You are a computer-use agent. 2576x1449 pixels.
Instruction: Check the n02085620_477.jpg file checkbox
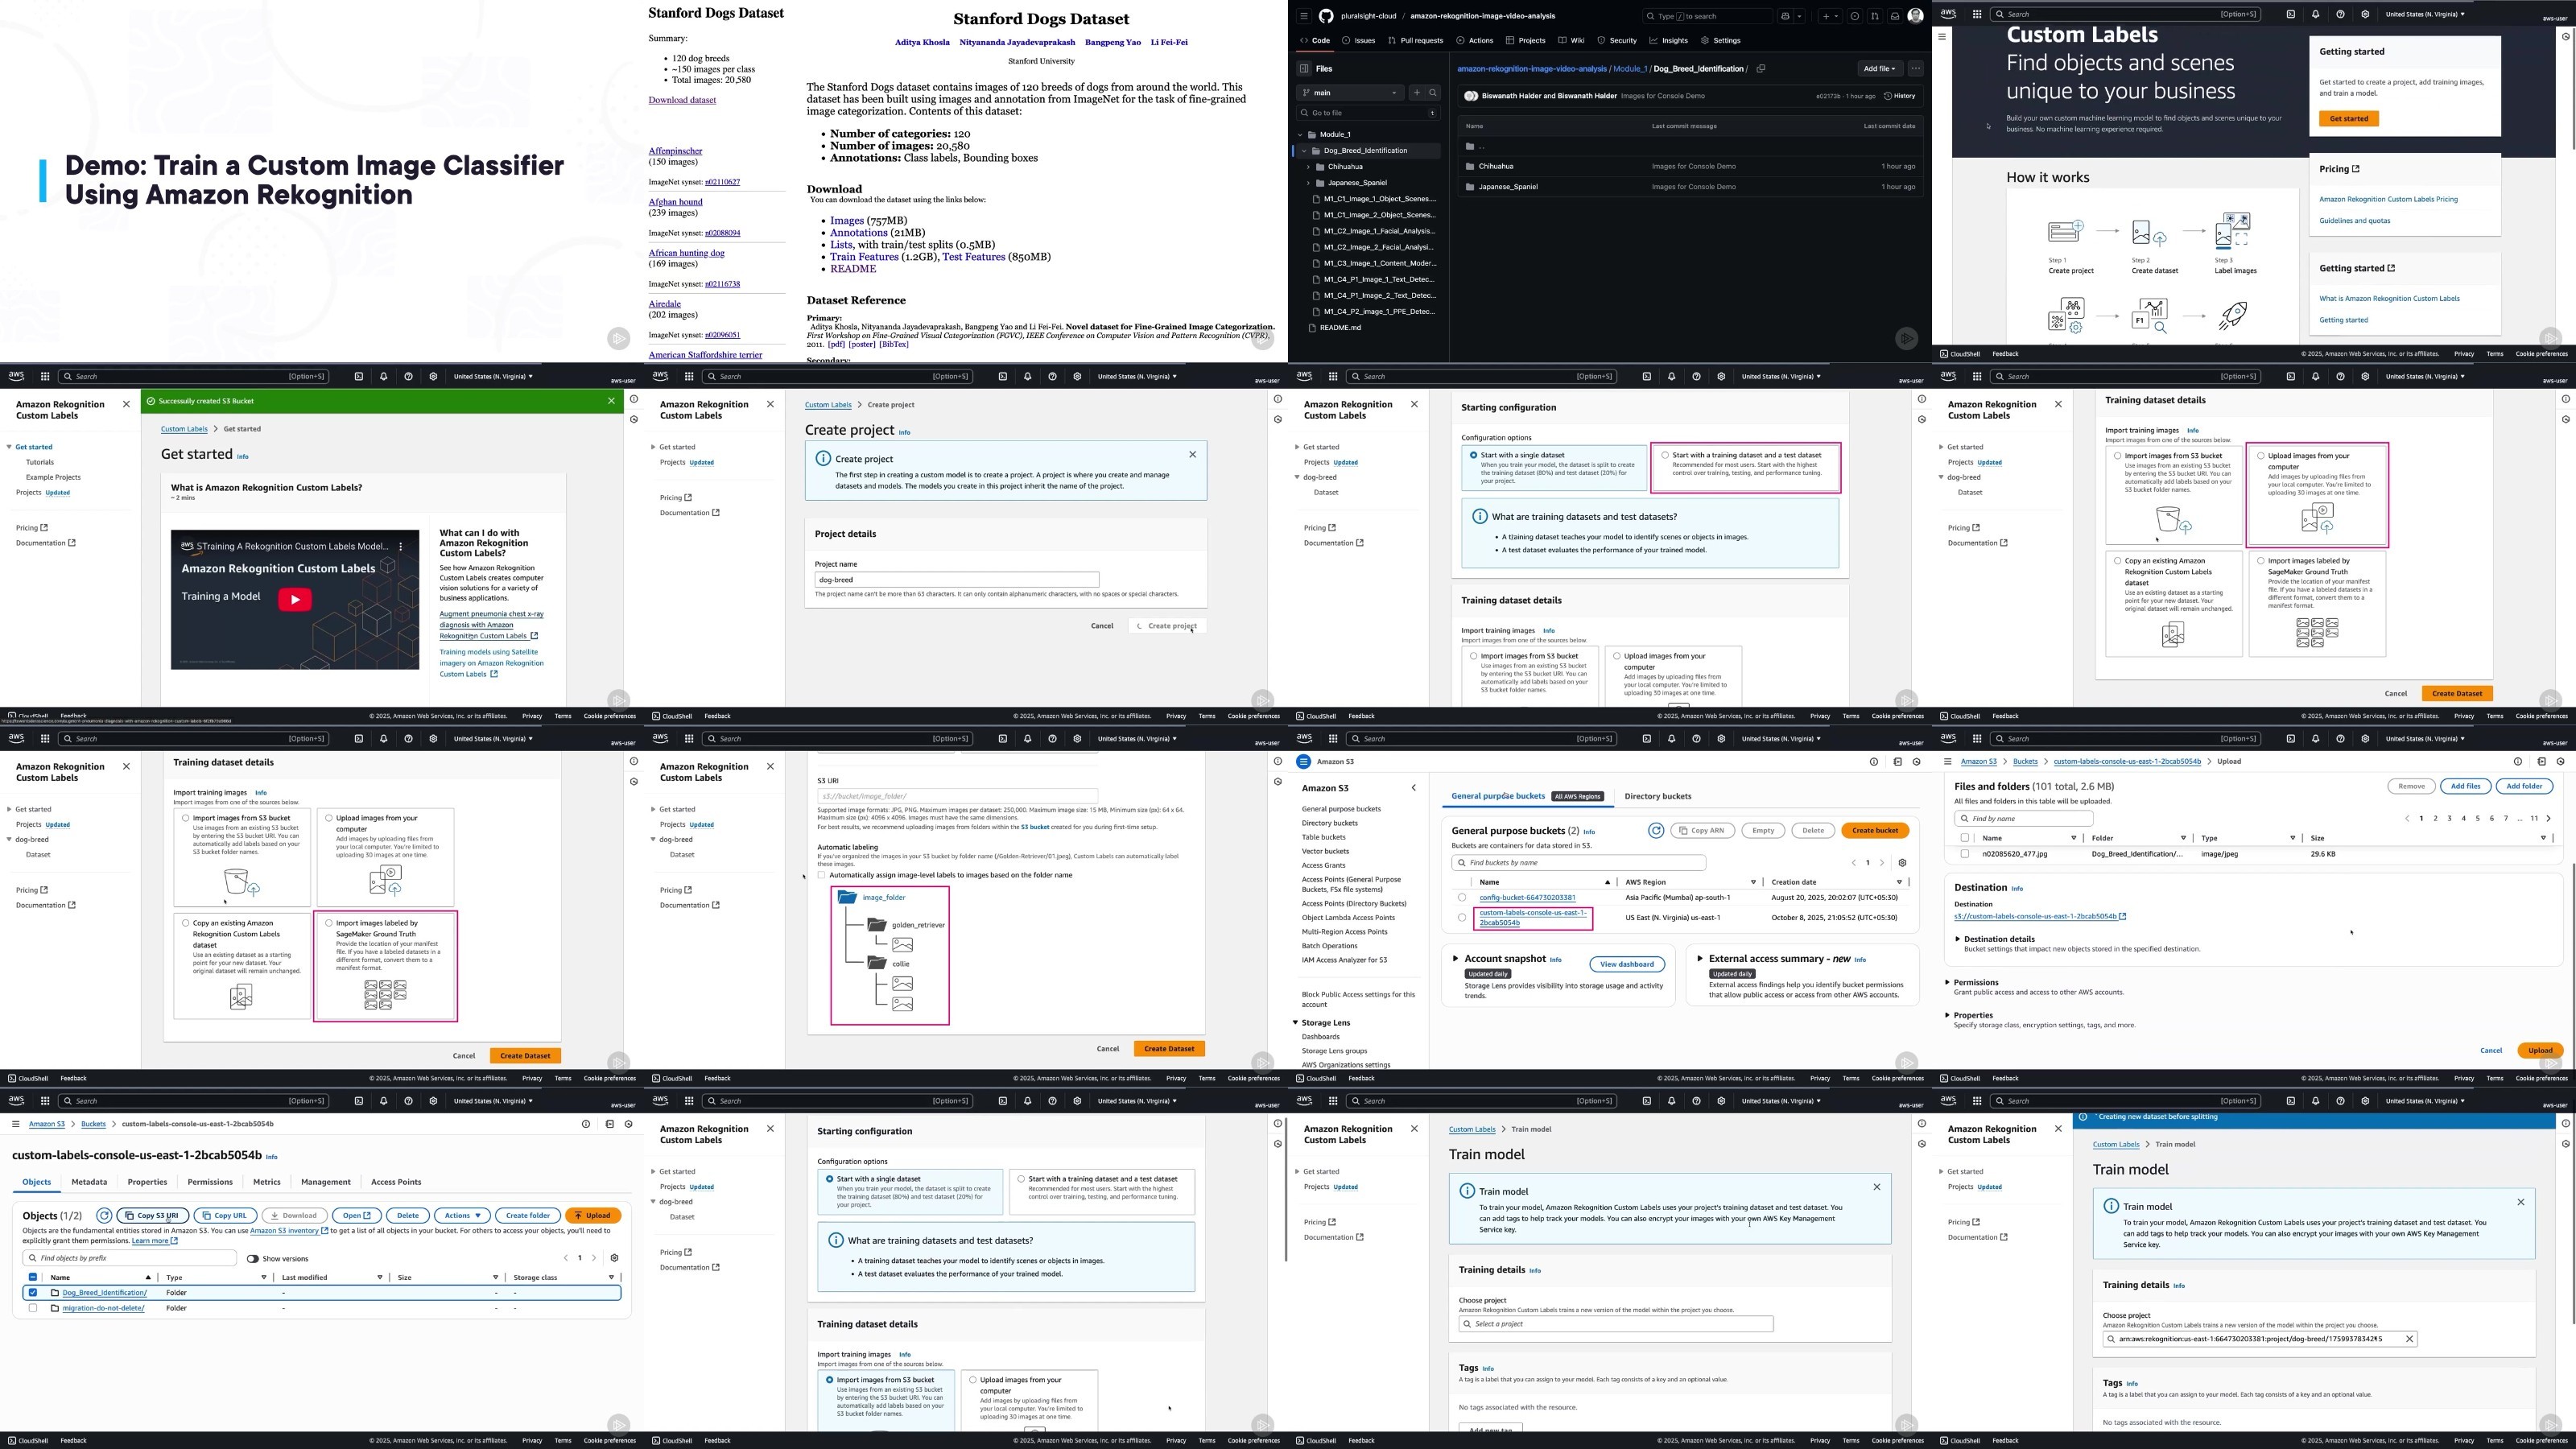pos(1965,854)
